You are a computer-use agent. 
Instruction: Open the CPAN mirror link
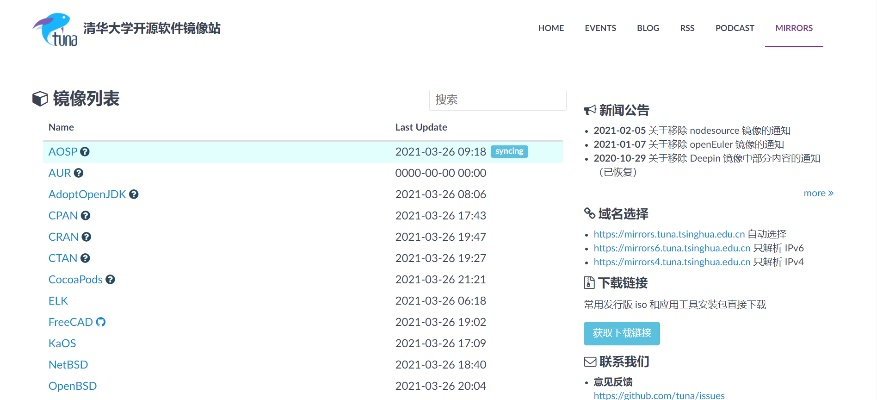click(x=63, y=215)
